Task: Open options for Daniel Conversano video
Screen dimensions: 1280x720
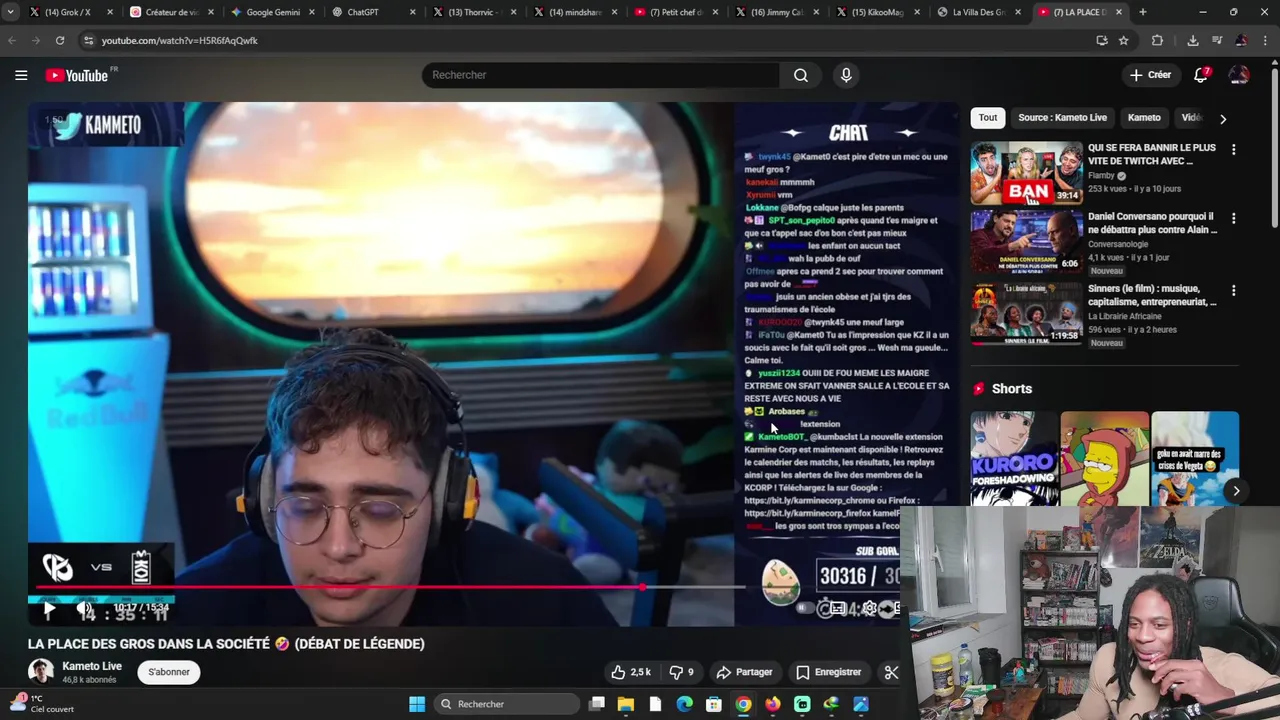Action: click(1233, 218)
